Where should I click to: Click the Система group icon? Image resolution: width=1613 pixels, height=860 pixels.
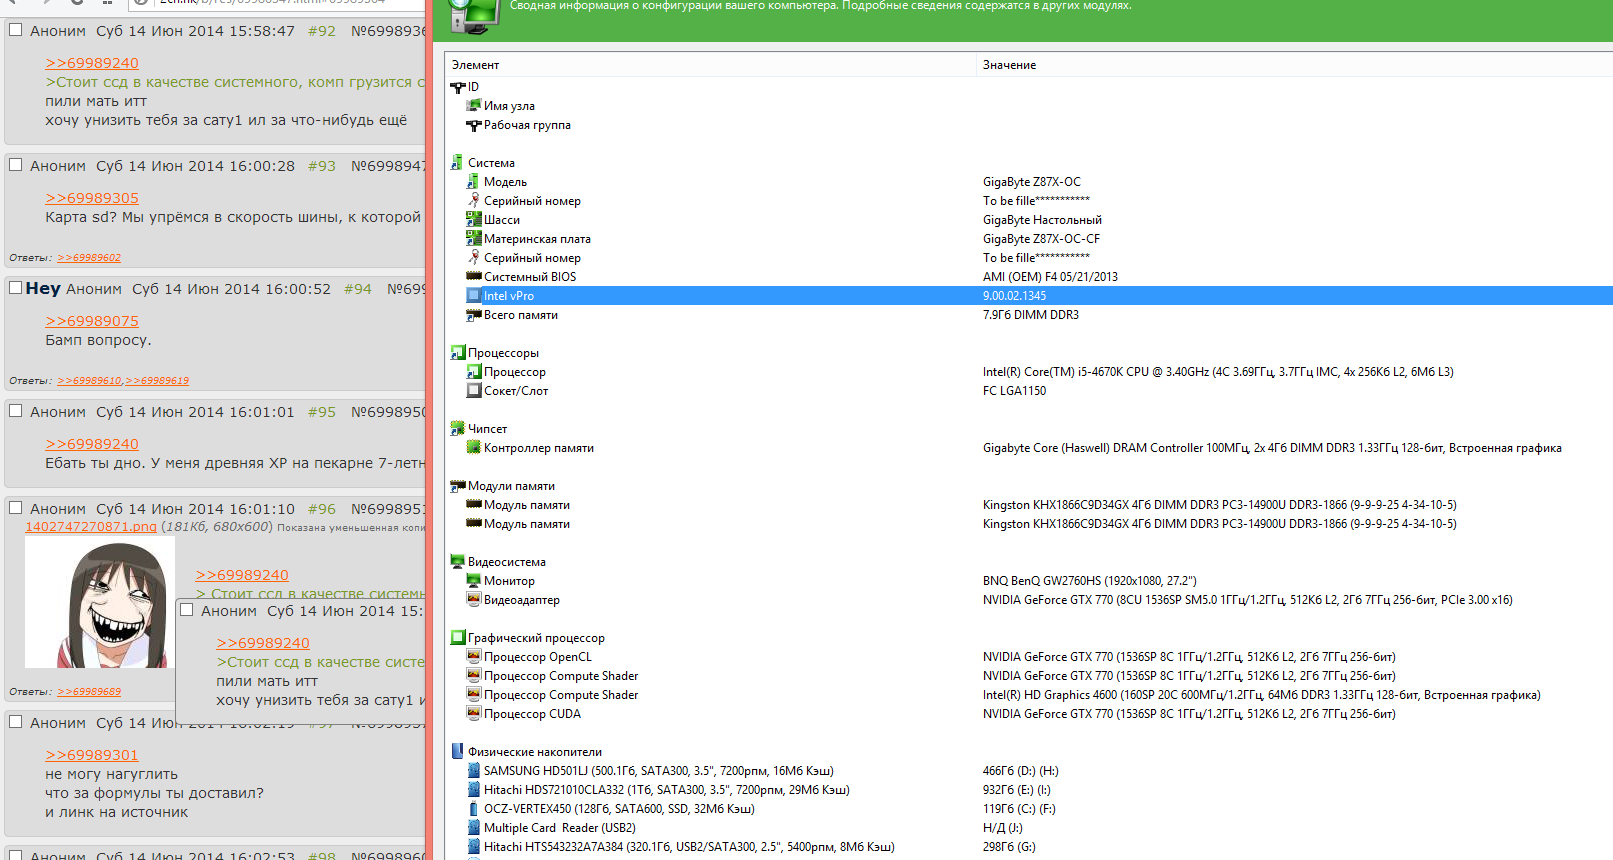tap(457, 163)
